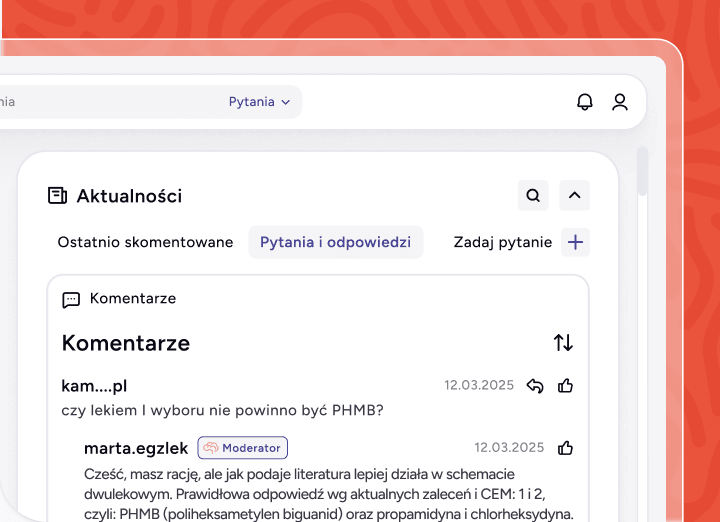
Task: Click the Aktualności heading text
Action: pos(129,196)
